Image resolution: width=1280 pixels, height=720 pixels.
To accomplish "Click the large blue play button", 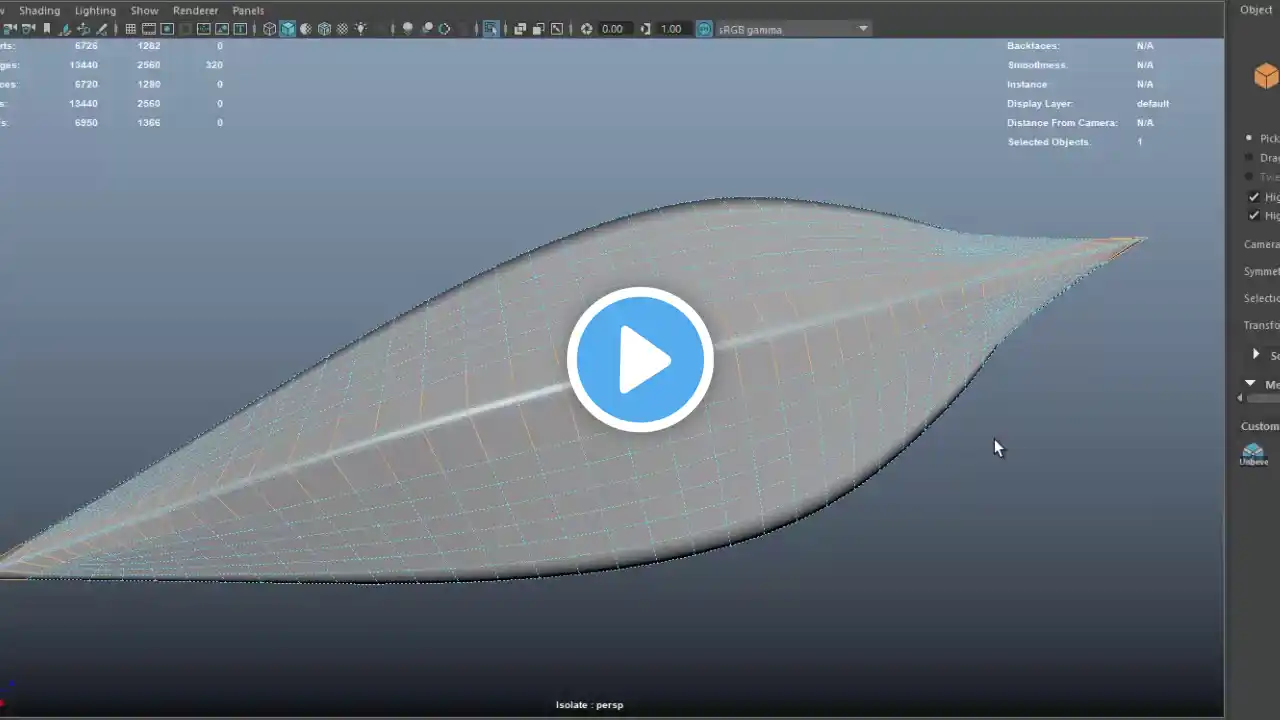I will click(x=640, y=359).
